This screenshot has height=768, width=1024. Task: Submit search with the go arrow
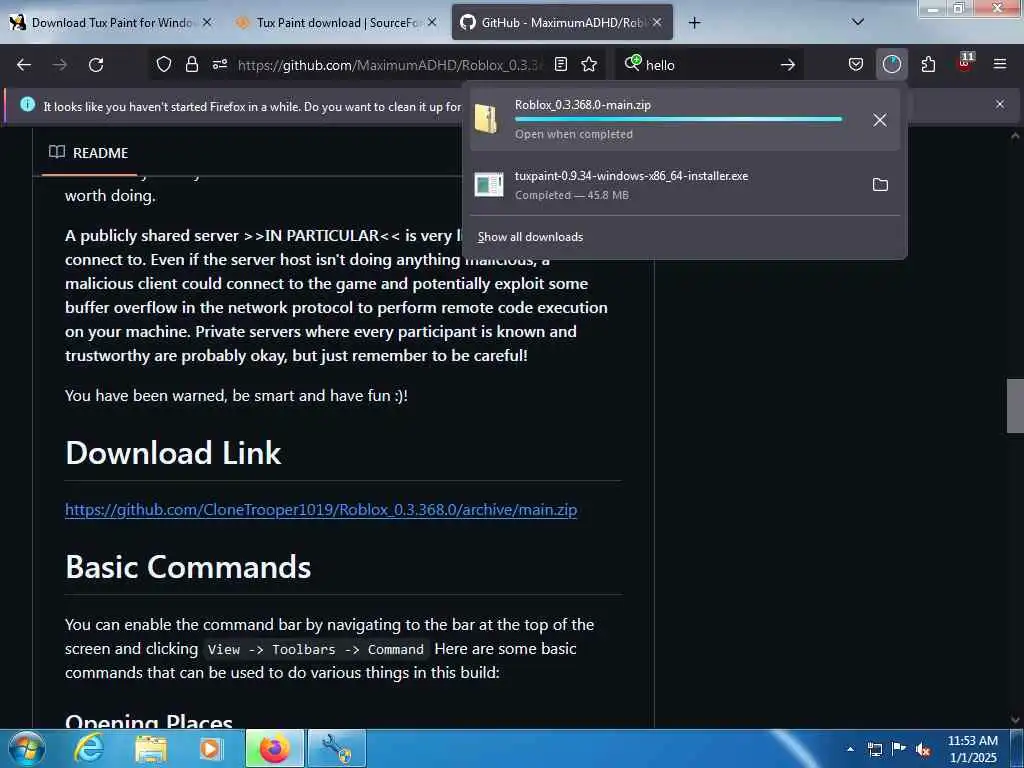tap(788, 65)
